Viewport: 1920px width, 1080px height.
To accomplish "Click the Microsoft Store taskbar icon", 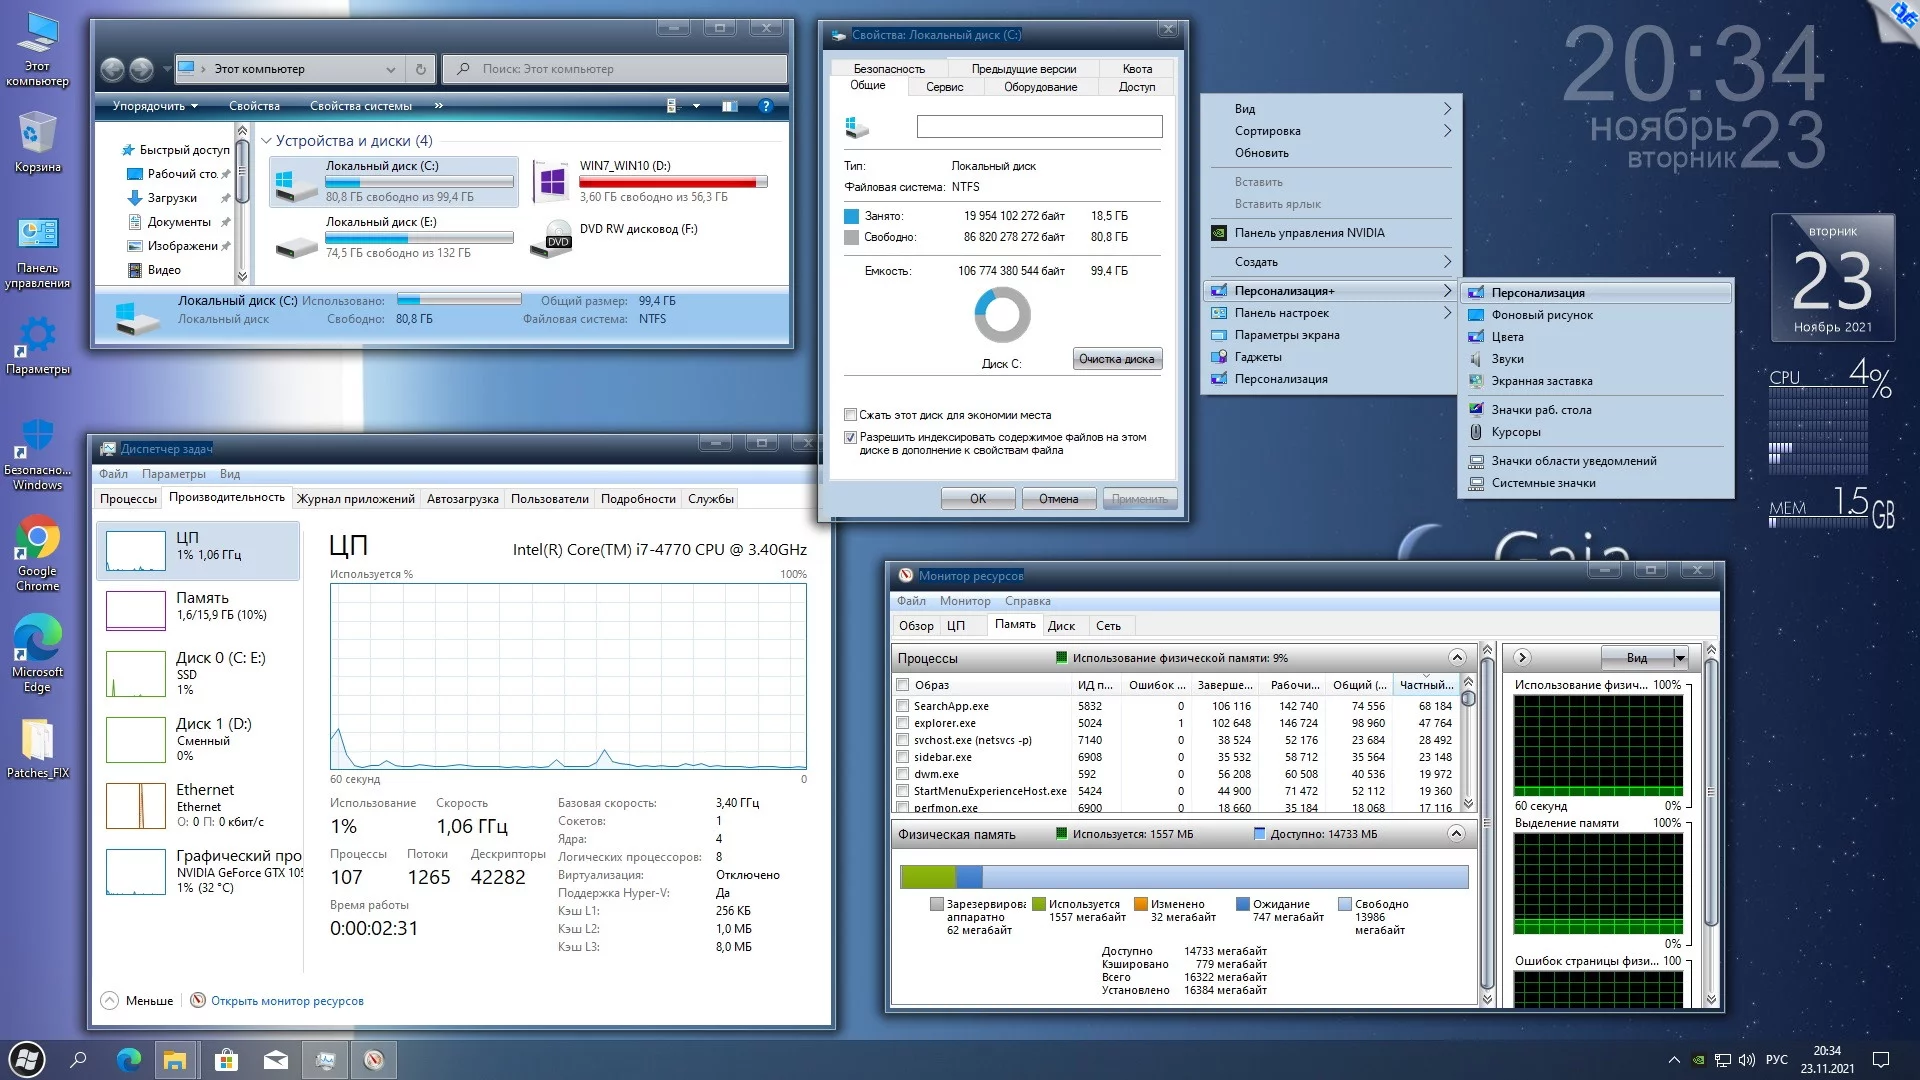I will pyautogui.click(x=227, y=1060).
